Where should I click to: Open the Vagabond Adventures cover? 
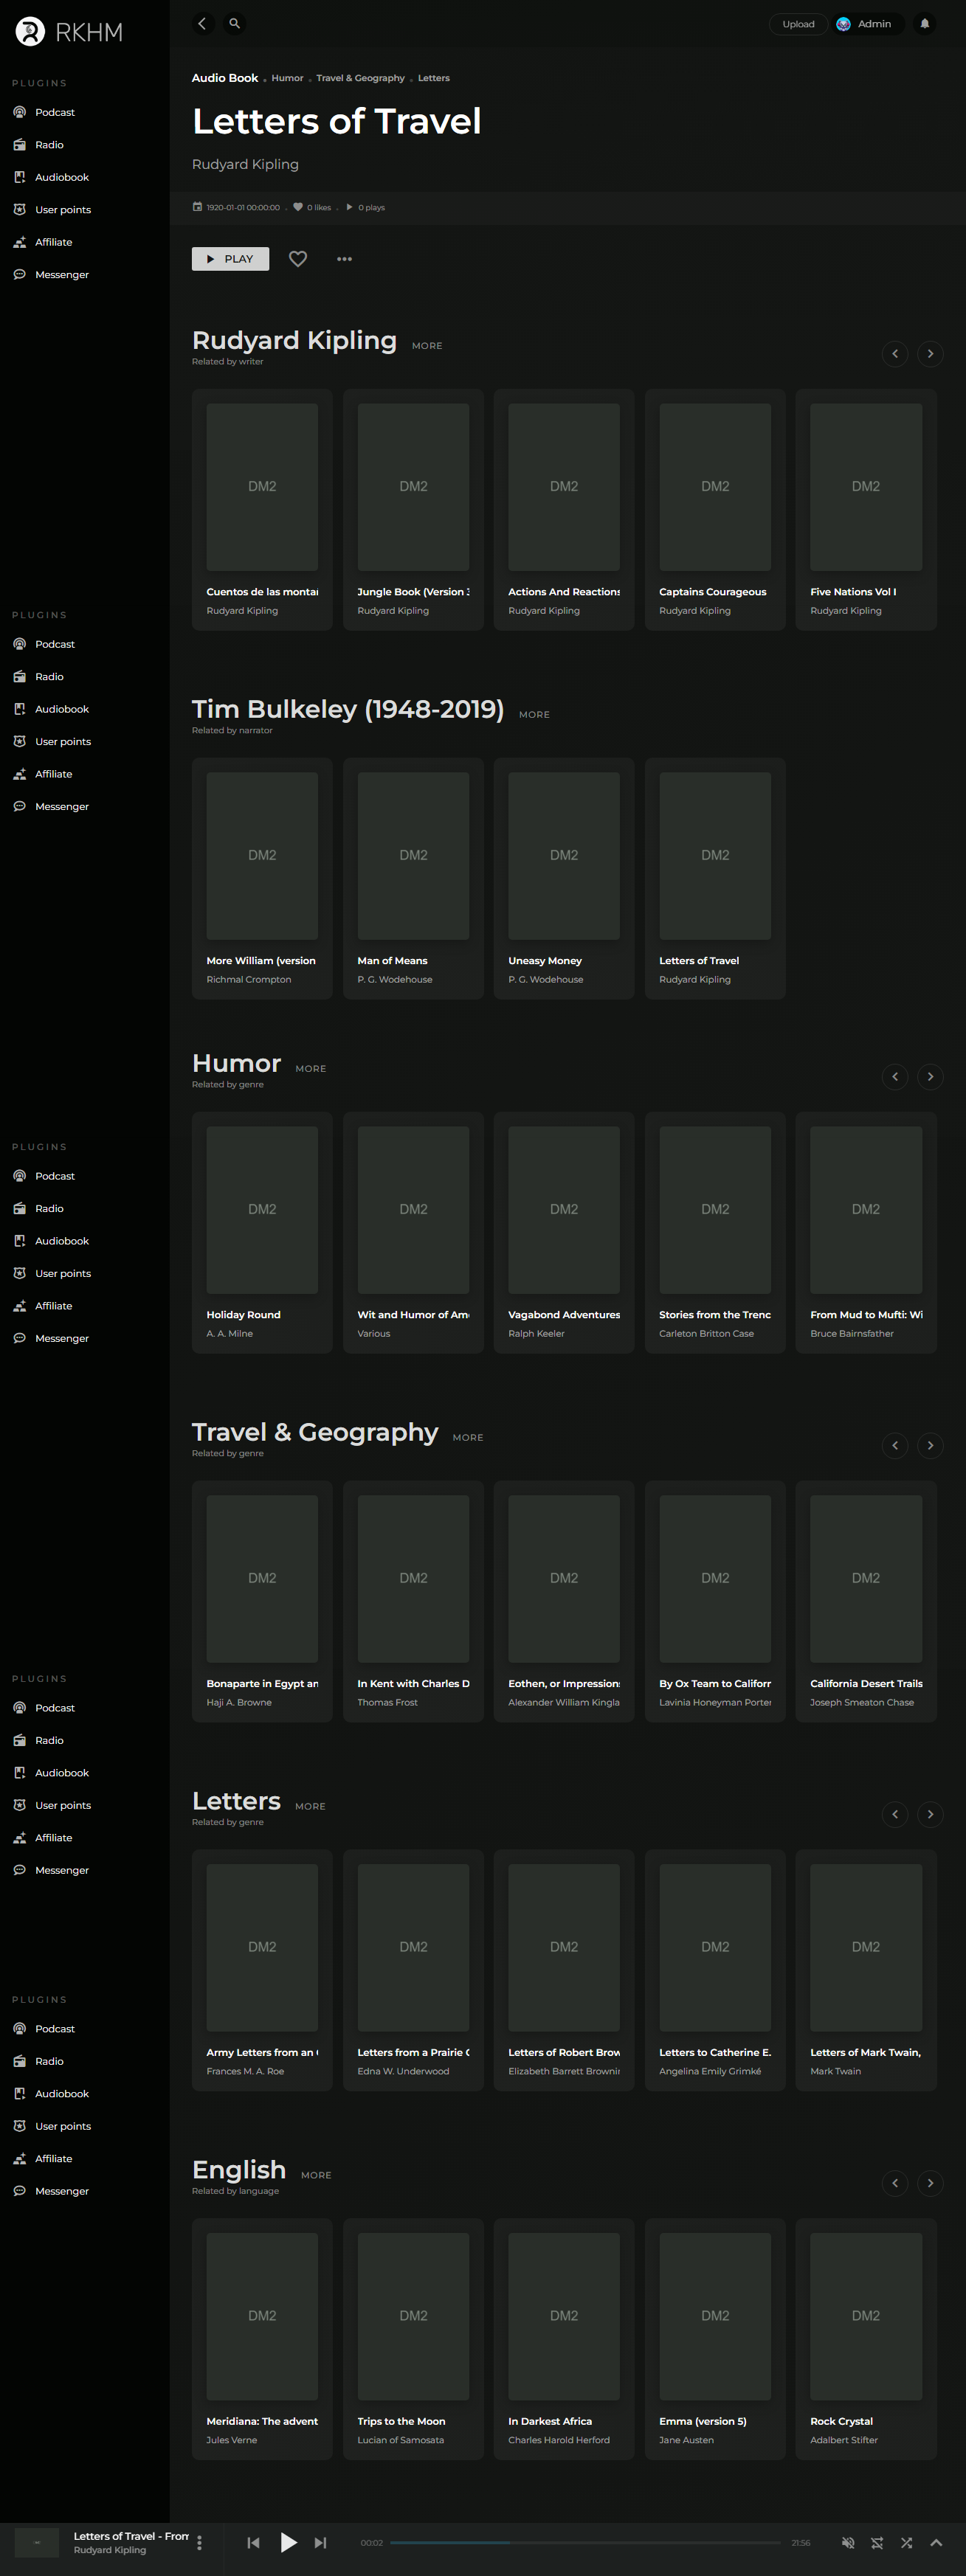point(564,1210)
